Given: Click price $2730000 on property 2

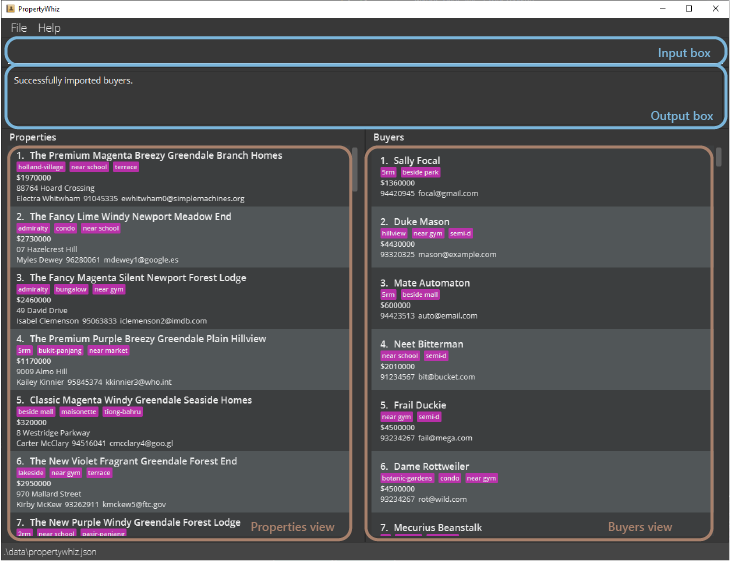Looking at the screenshot, I should 34,239.
